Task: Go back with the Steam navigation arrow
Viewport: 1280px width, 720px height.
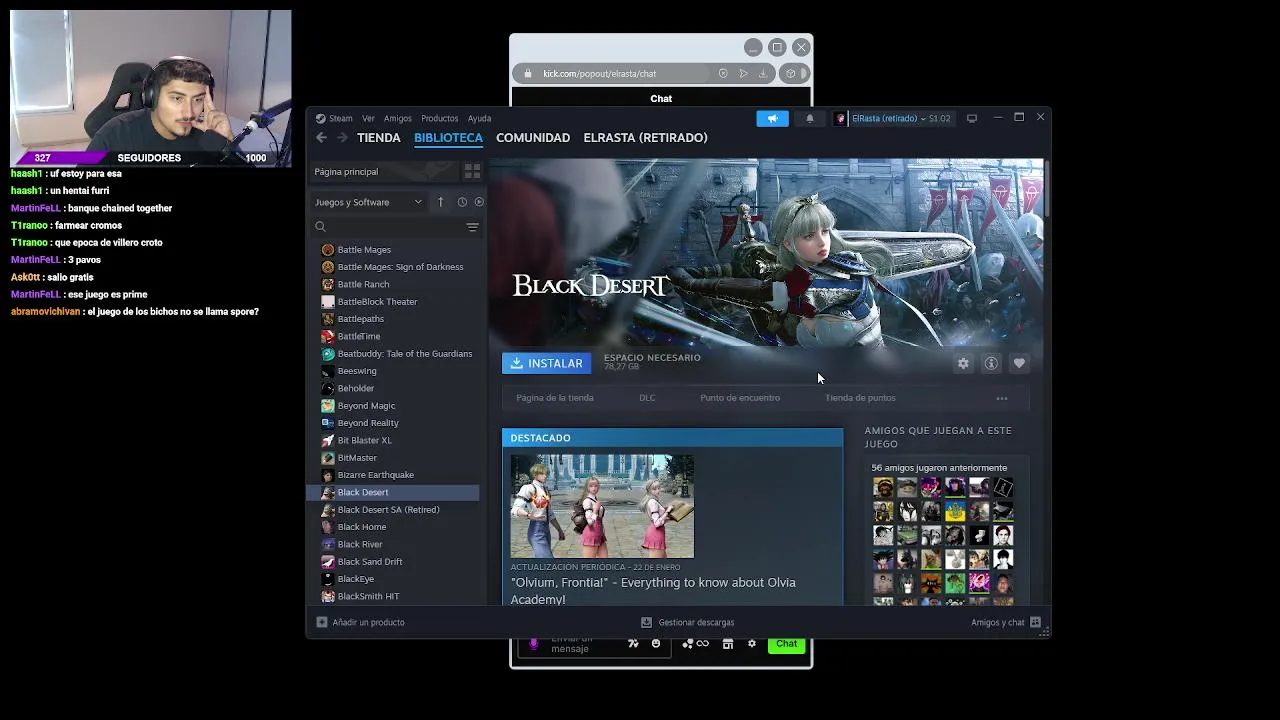Action: 321,138
